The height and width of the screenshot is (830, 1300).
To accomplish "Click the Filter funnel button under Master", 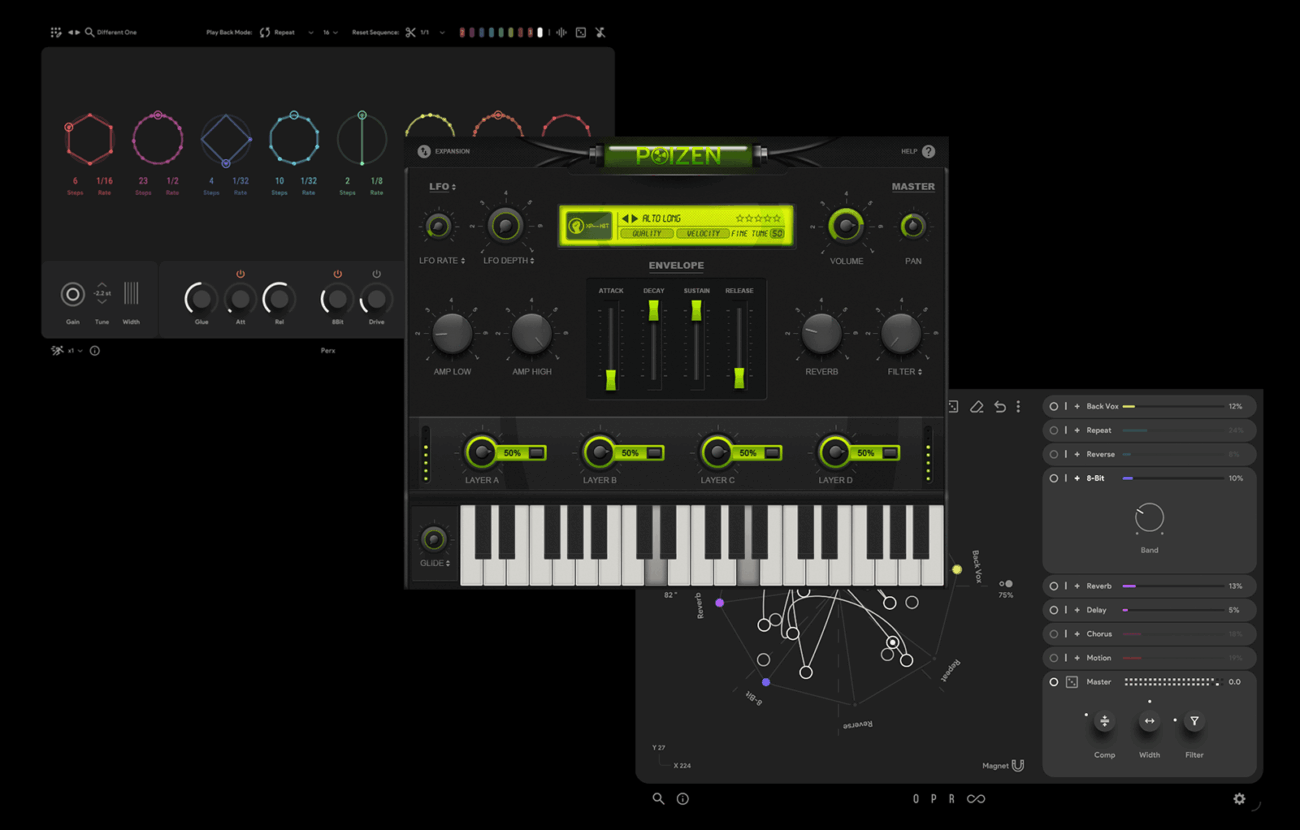I will coord(1194,721).
